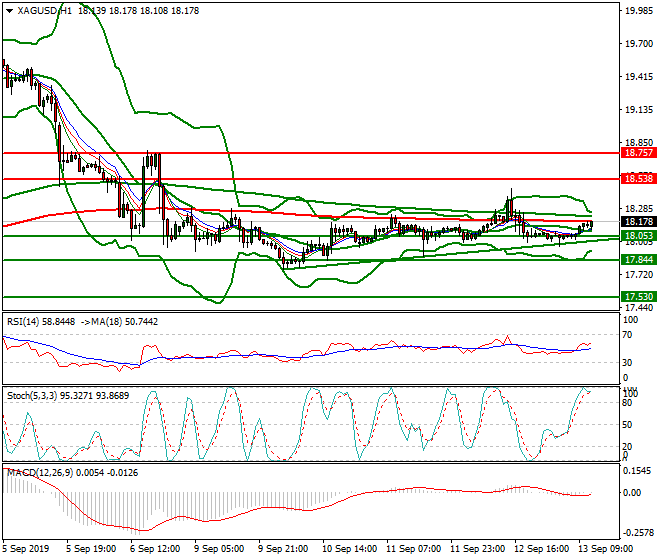The width and height of the screenshot is (660, 560).
Task: Click the 19.415 price axis value
Action: [639, 77]
